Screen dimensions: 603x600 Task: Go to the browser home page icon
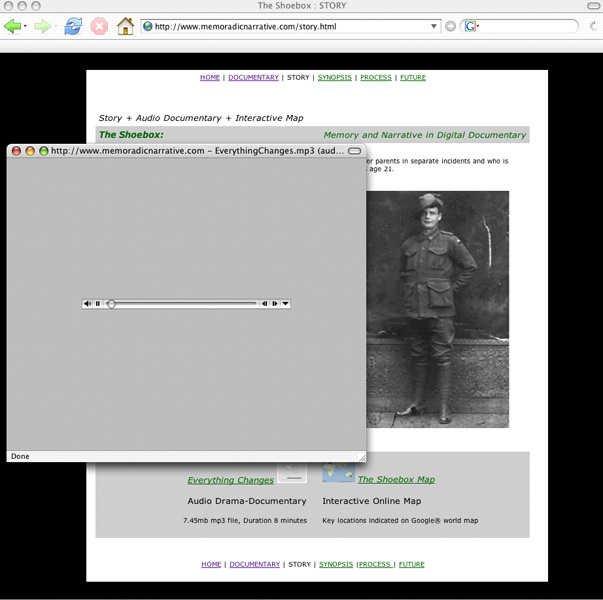(125, 26)
